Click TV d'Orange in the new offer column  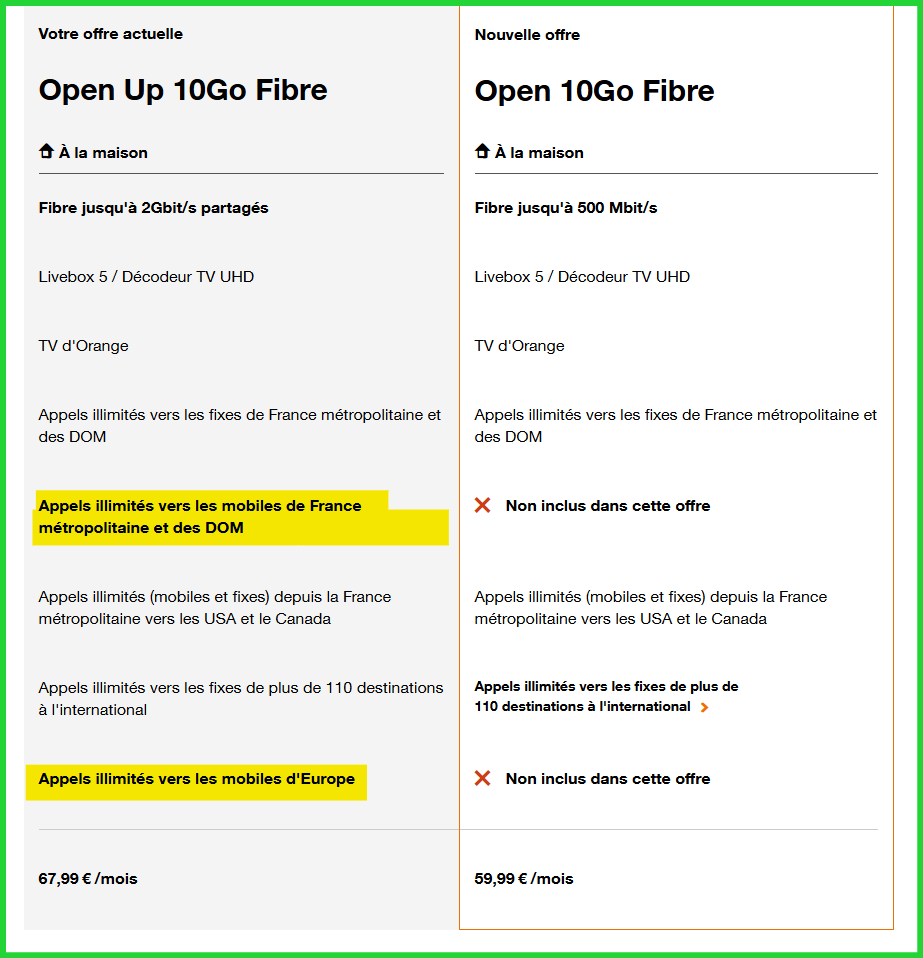(x=519, y=346)
